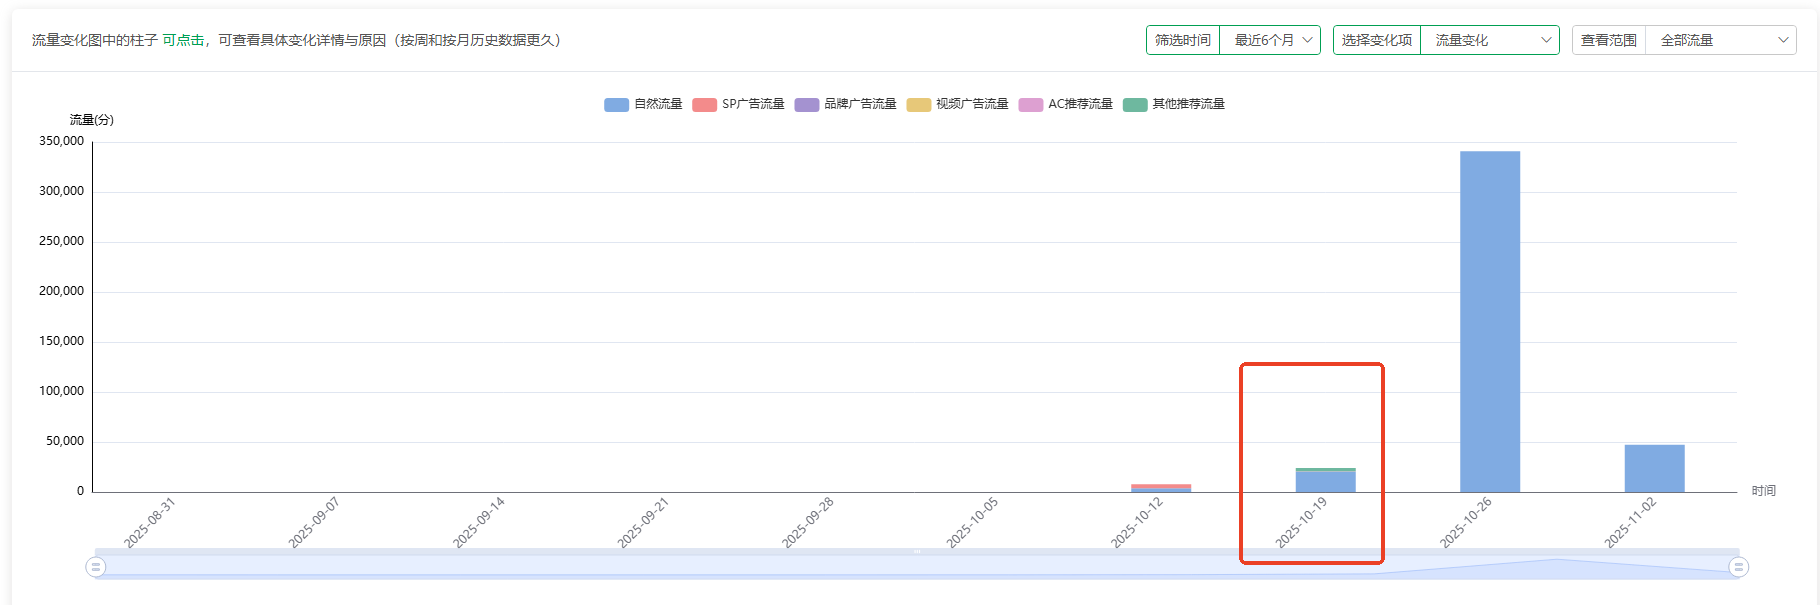Click the tall 2025-10-26 traffic bar

coord(1489,320)
